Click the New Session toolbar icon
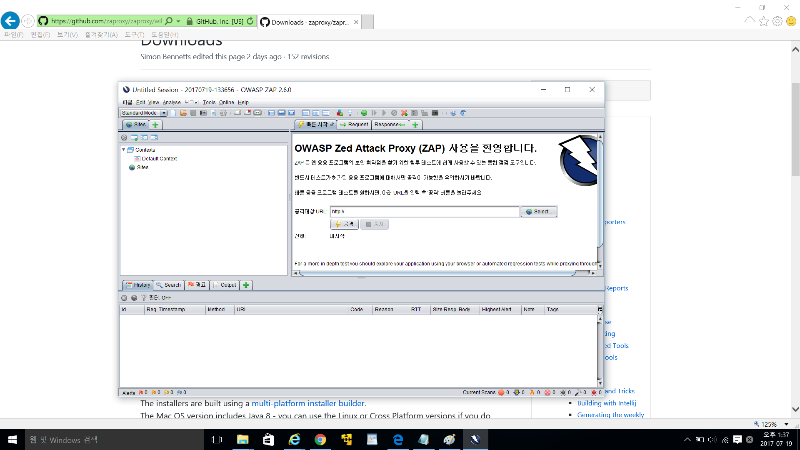Screen dimensions: 800x450 pyautogui.click(x=173, y=113)
